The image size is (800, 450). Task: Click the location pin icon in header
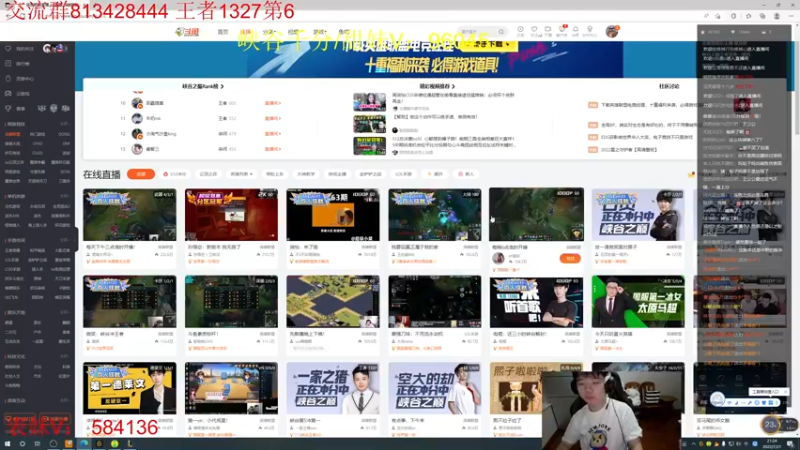pyautogui.click(x=590, y=30)
